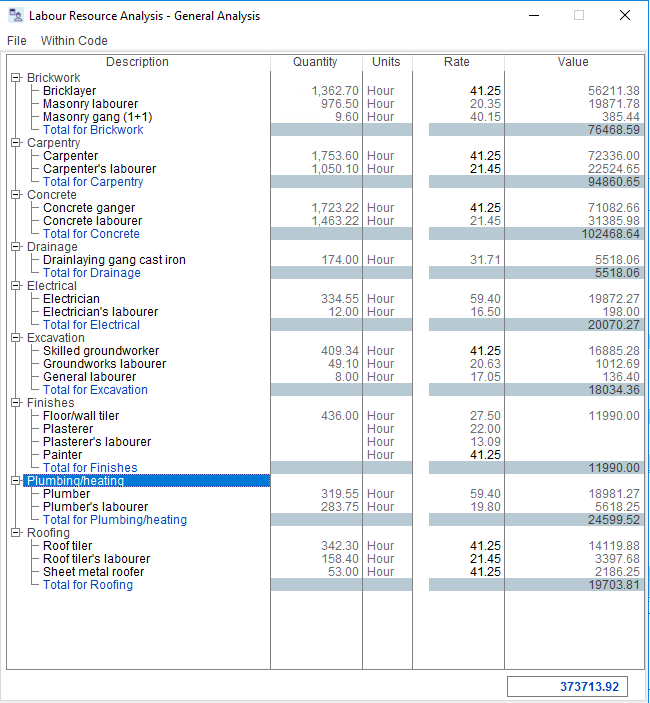Select the Electrician tree item

pos(71,299)
